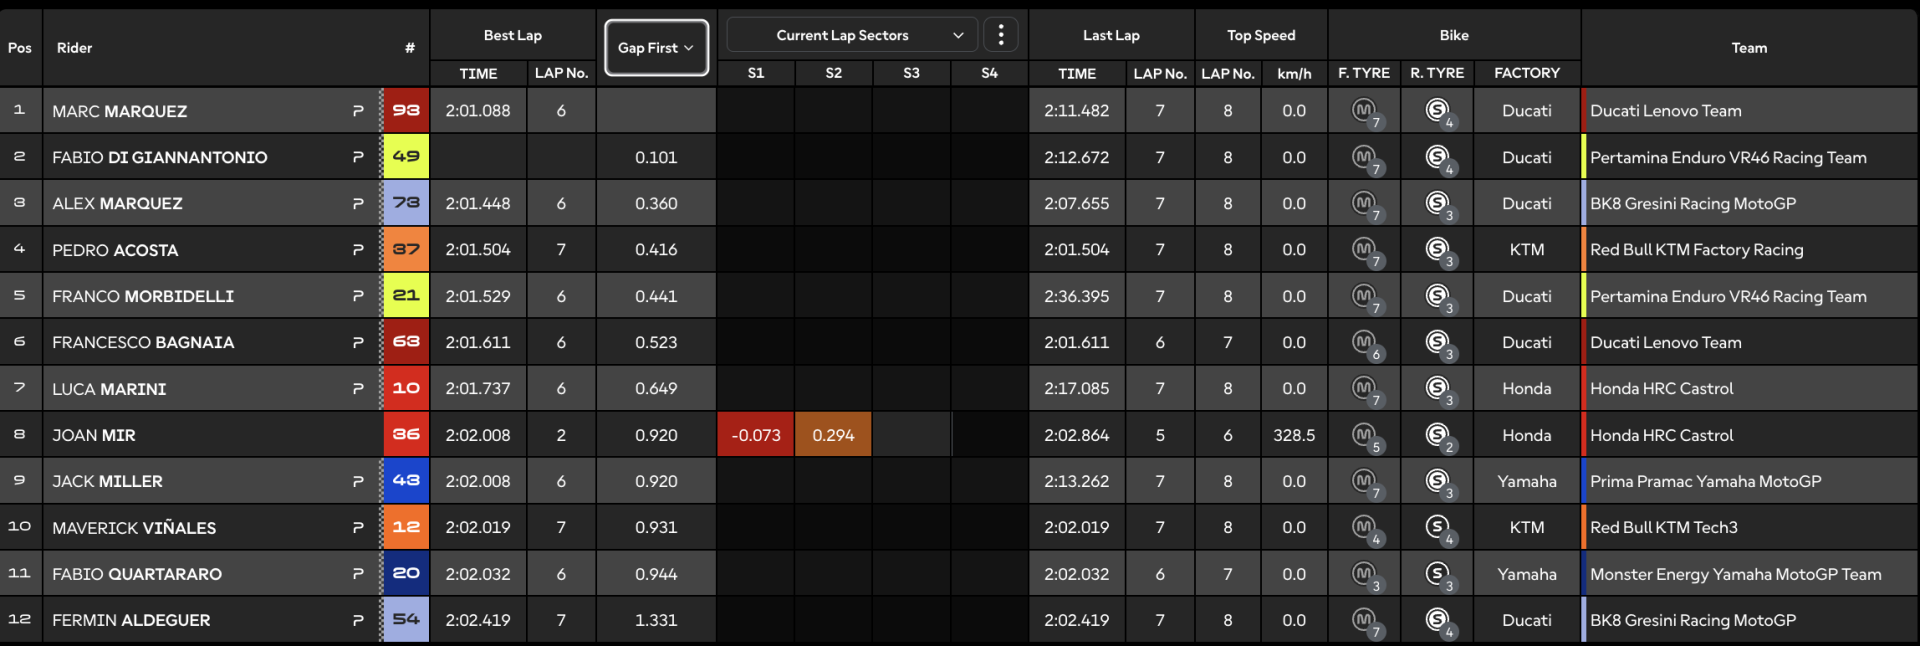Click Joan Mir's S1 sector value -0.073
Viewport: 1920px width, 646px height.
coord(756,435)
